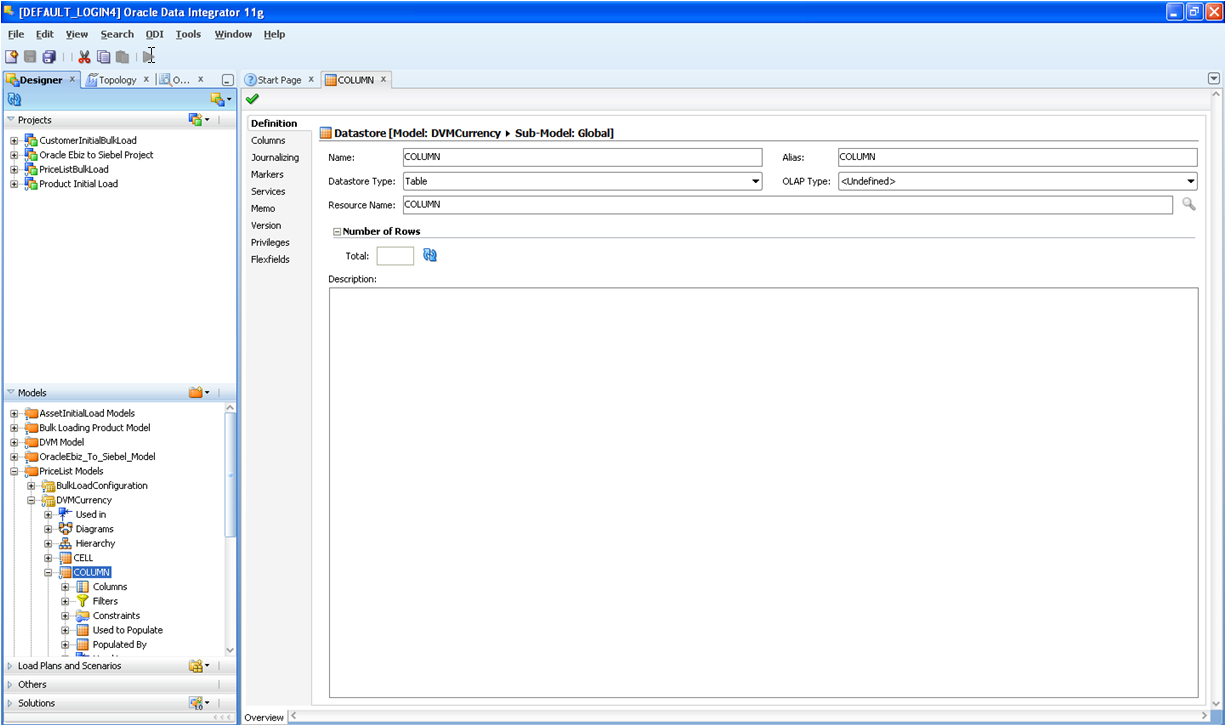Expand the CustomerInitialBulkLoad project
Viewport: 1225px width, 725px height.
[14, 141]
